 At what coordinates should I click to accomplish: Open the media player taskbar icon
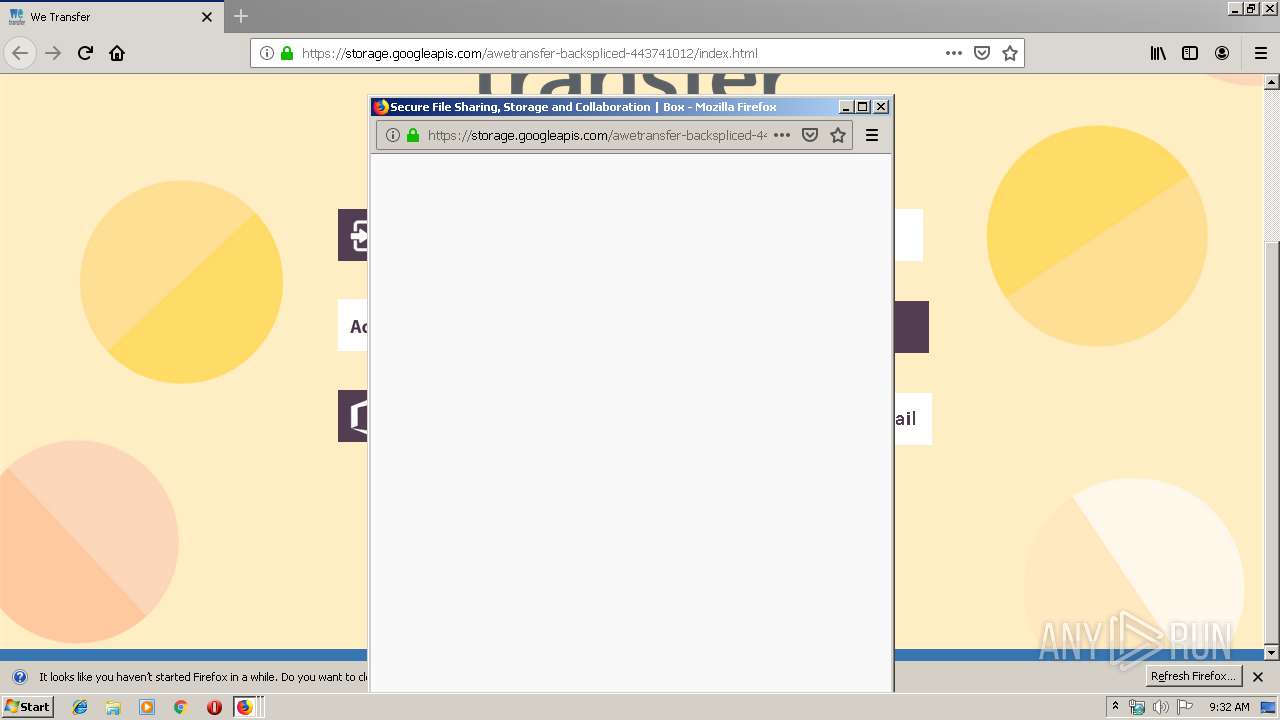pos(147,707)
